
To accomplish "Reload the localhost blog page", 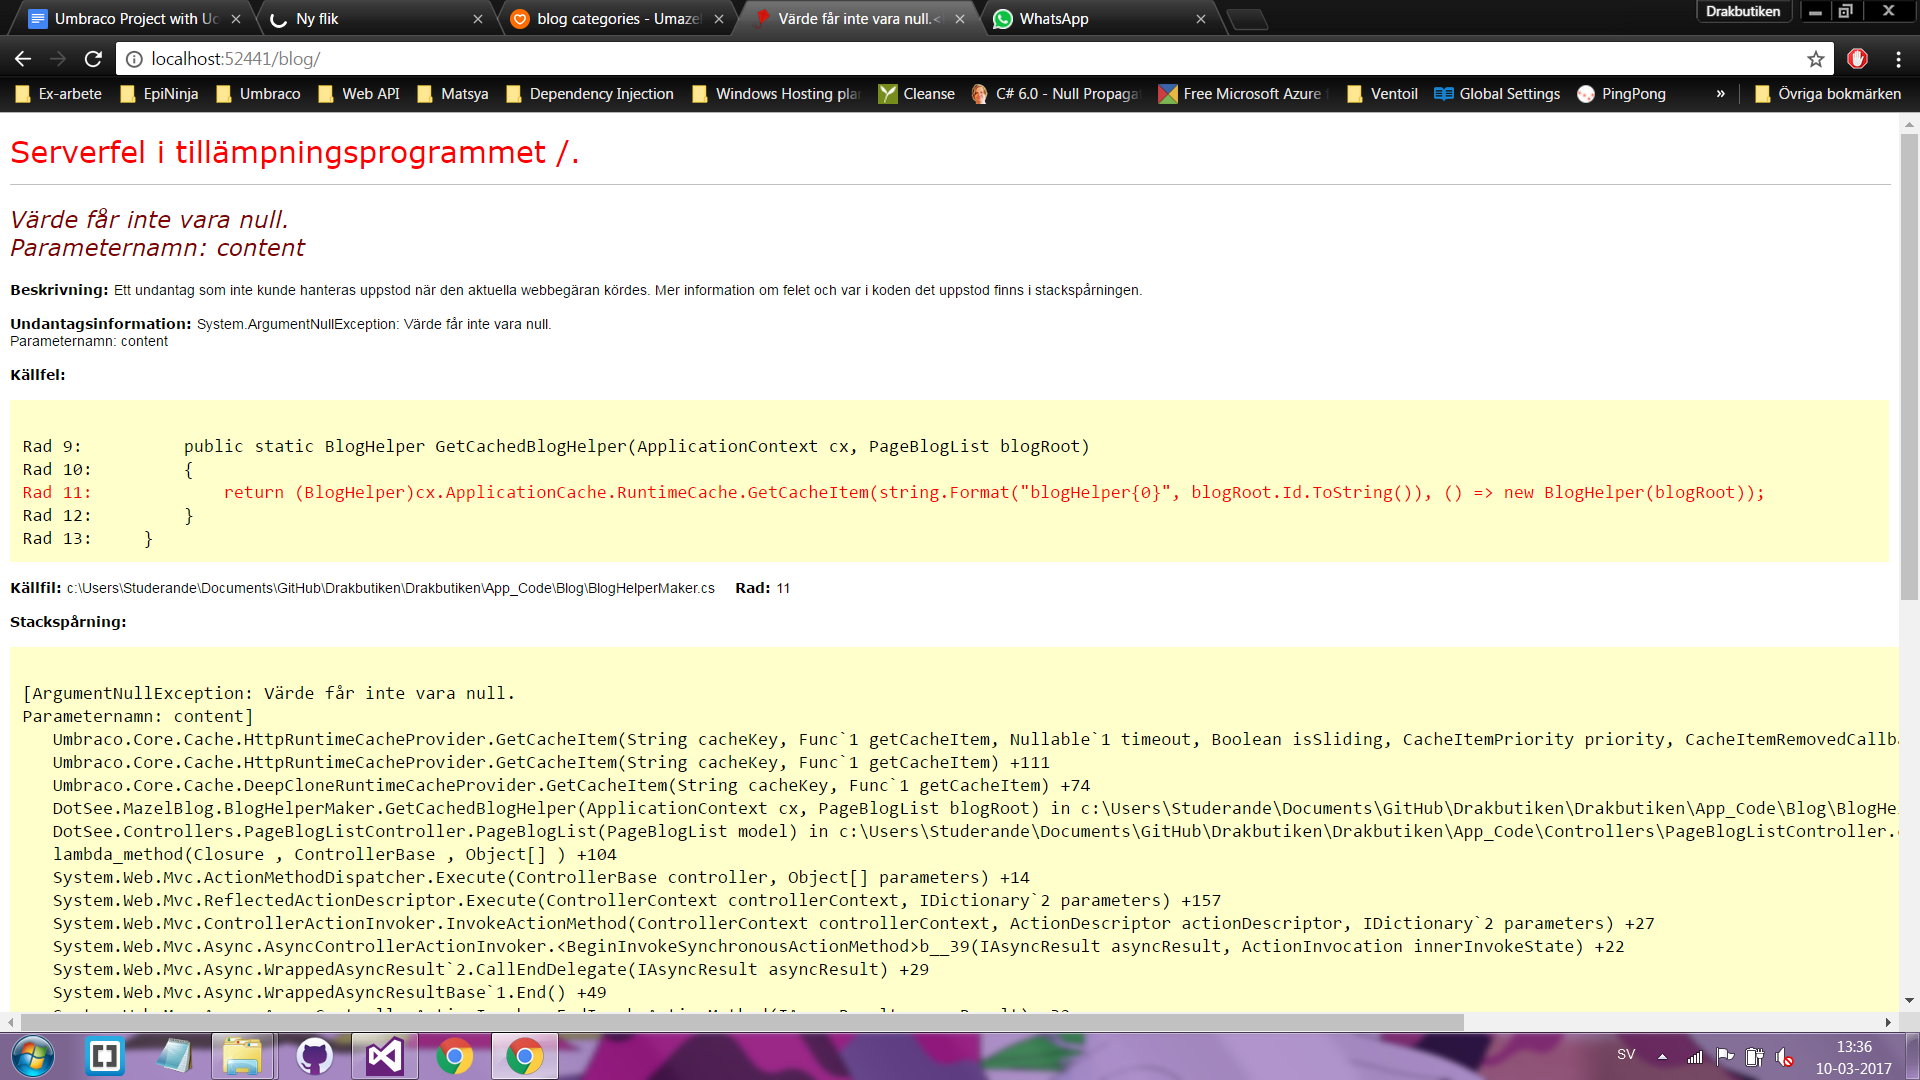I will click(93, 59).
